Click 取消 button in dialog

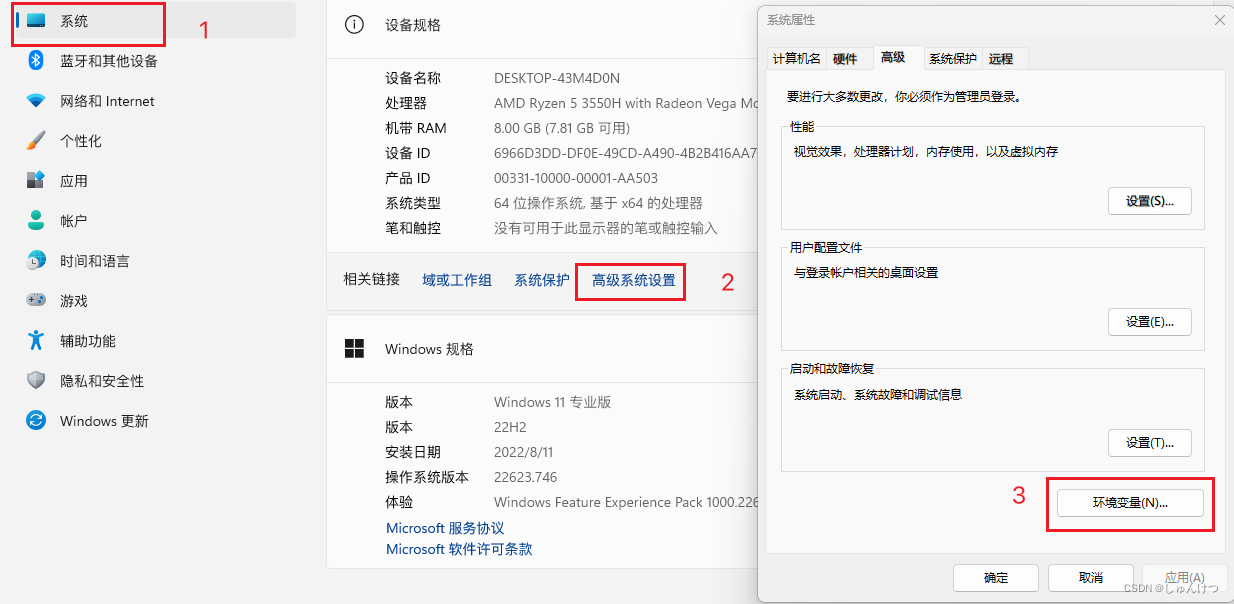tap(1090, 578)
